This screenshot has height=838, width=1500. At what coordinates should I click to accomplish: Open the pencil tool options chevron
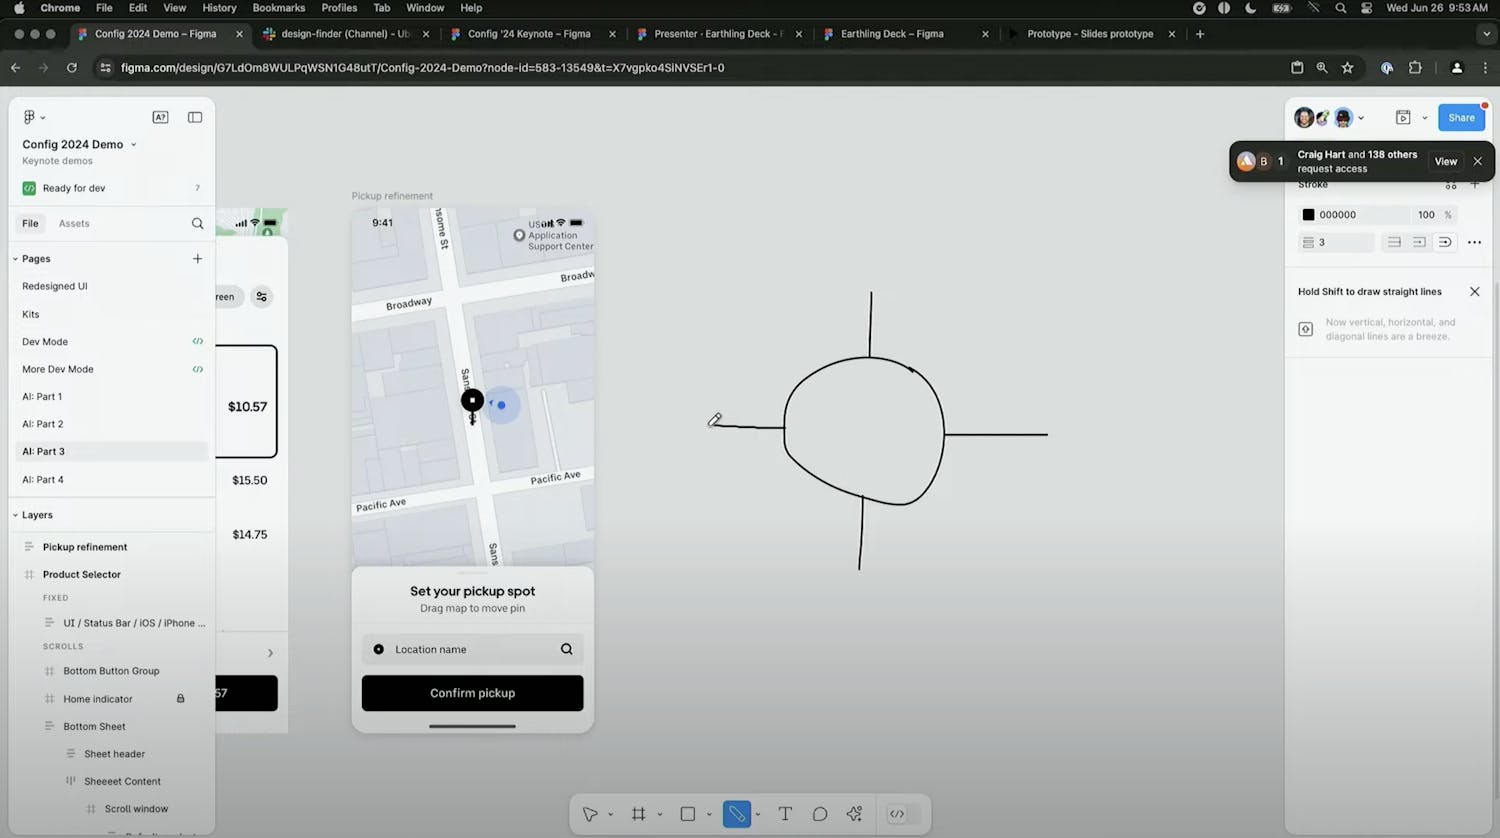pyautogui.click(x=758, y=814)
